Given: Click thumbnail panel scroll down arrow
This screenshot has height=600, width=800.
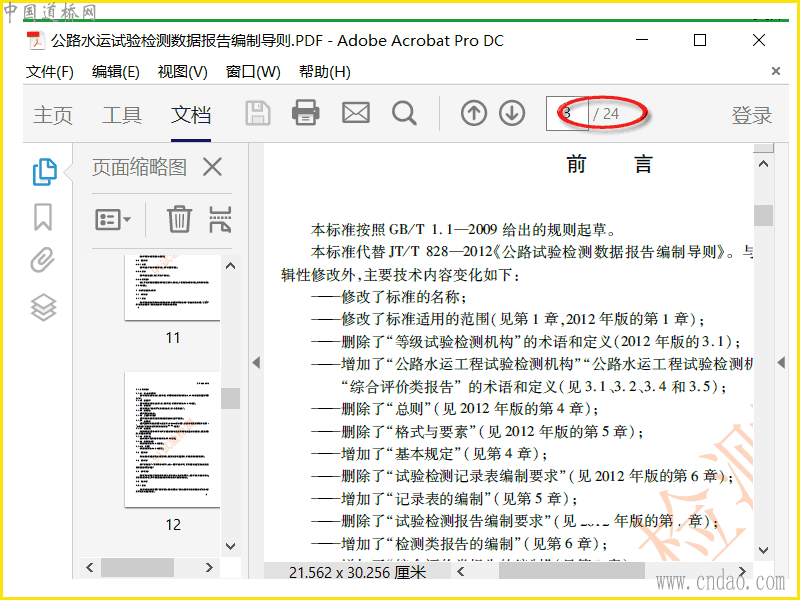Looking at the screenshot, I should 231,546.
